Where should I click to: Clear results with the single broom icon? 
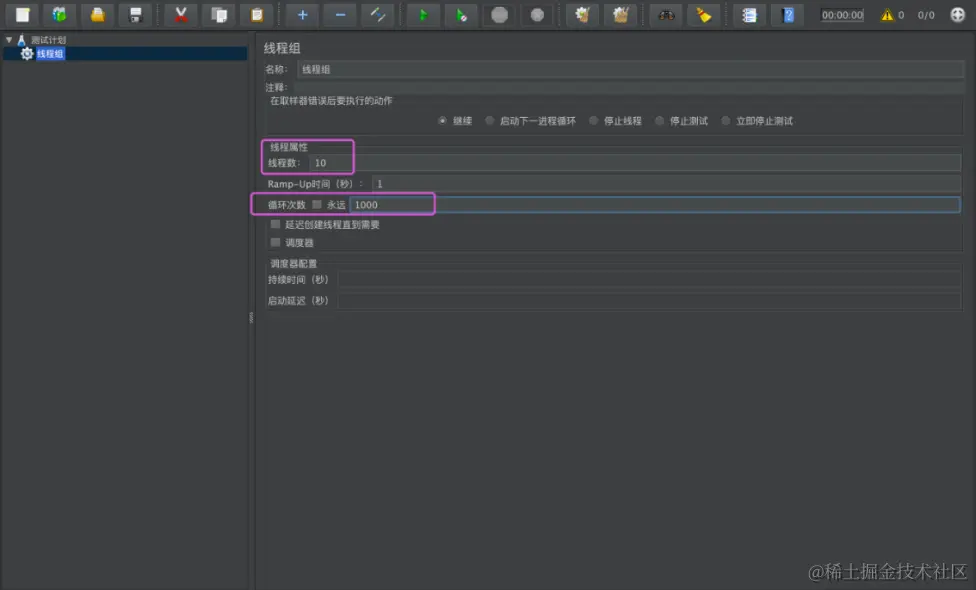pyautogui.click(x=583, y=15)
